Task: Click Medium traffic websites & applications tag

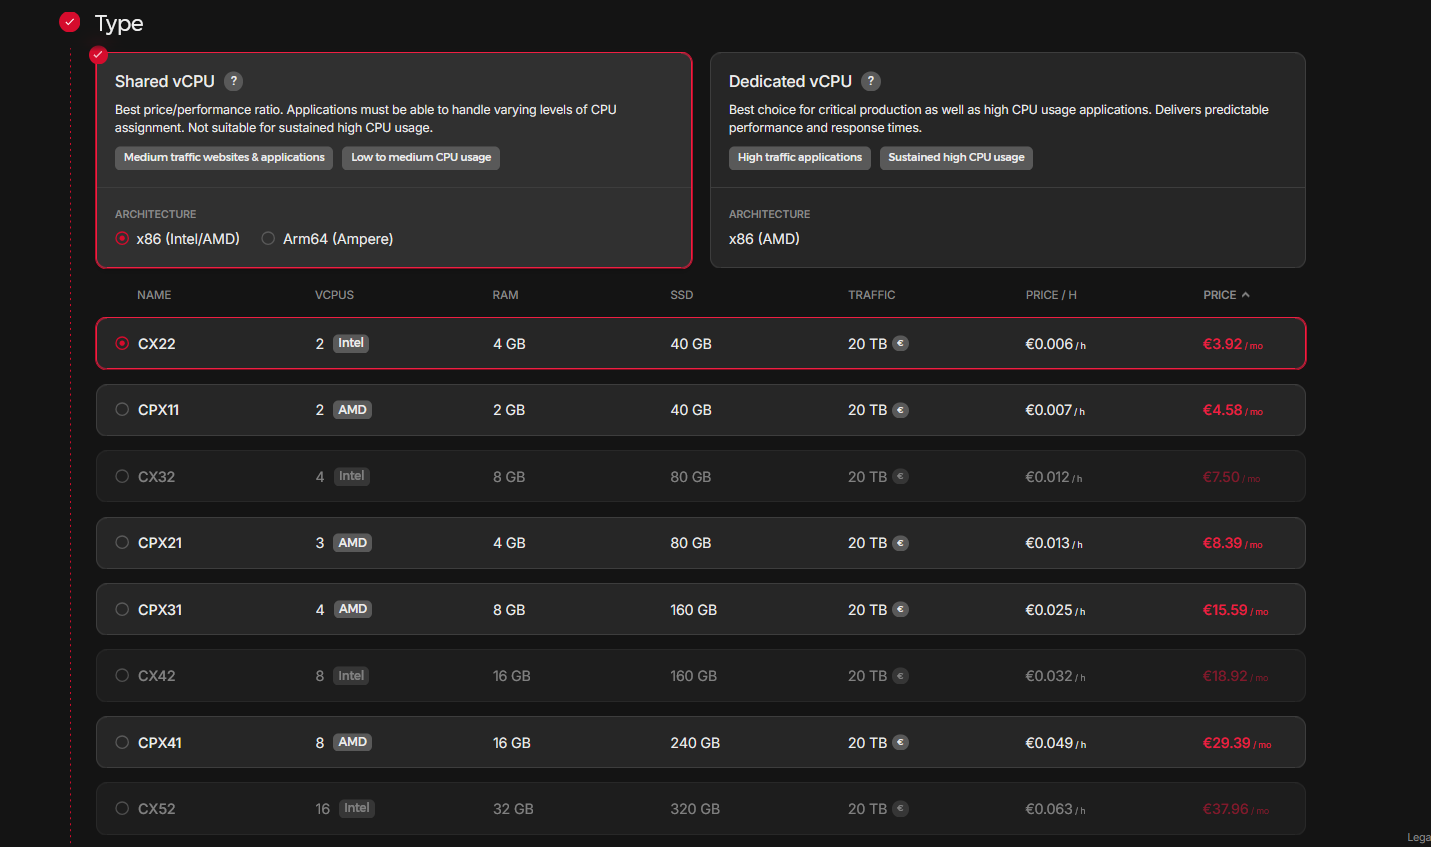Action: tap(224, 158)
